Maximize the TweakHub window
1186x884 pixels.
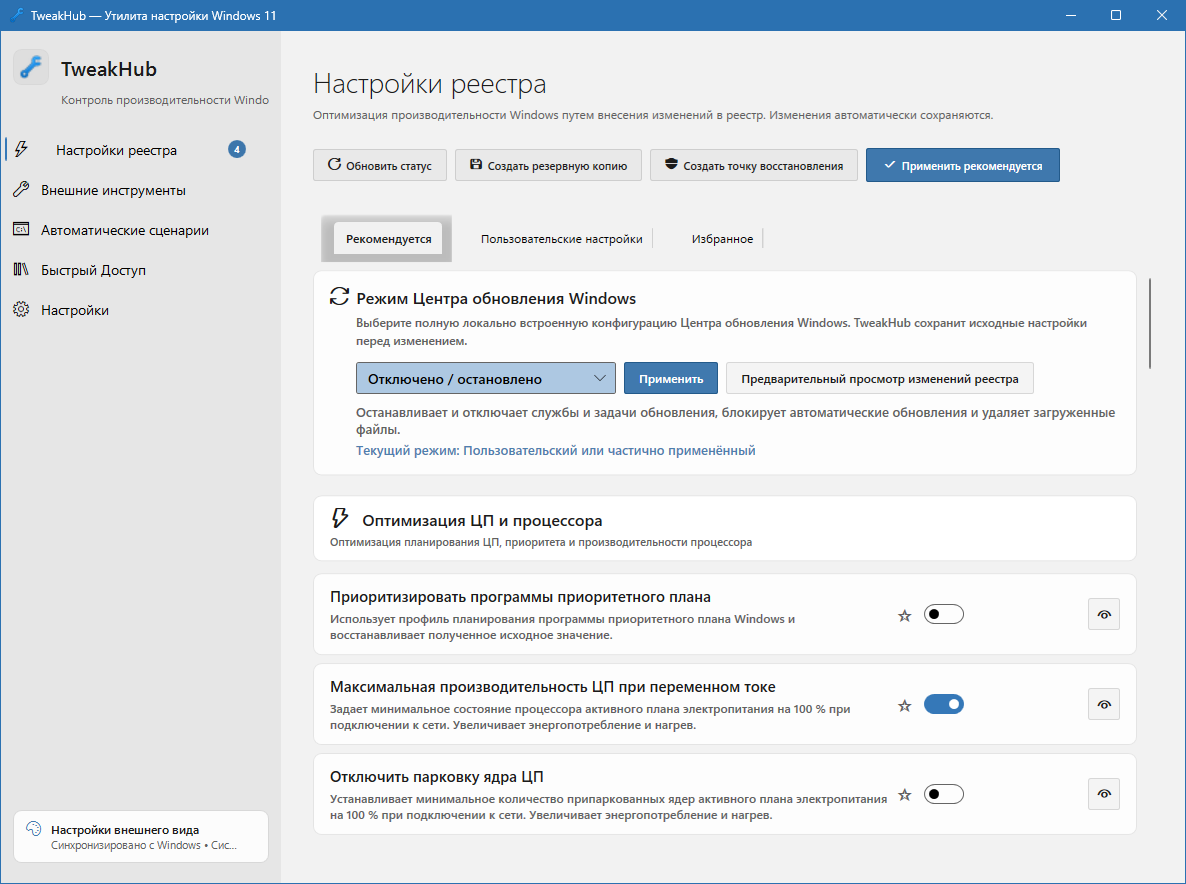pos(1116,15)
